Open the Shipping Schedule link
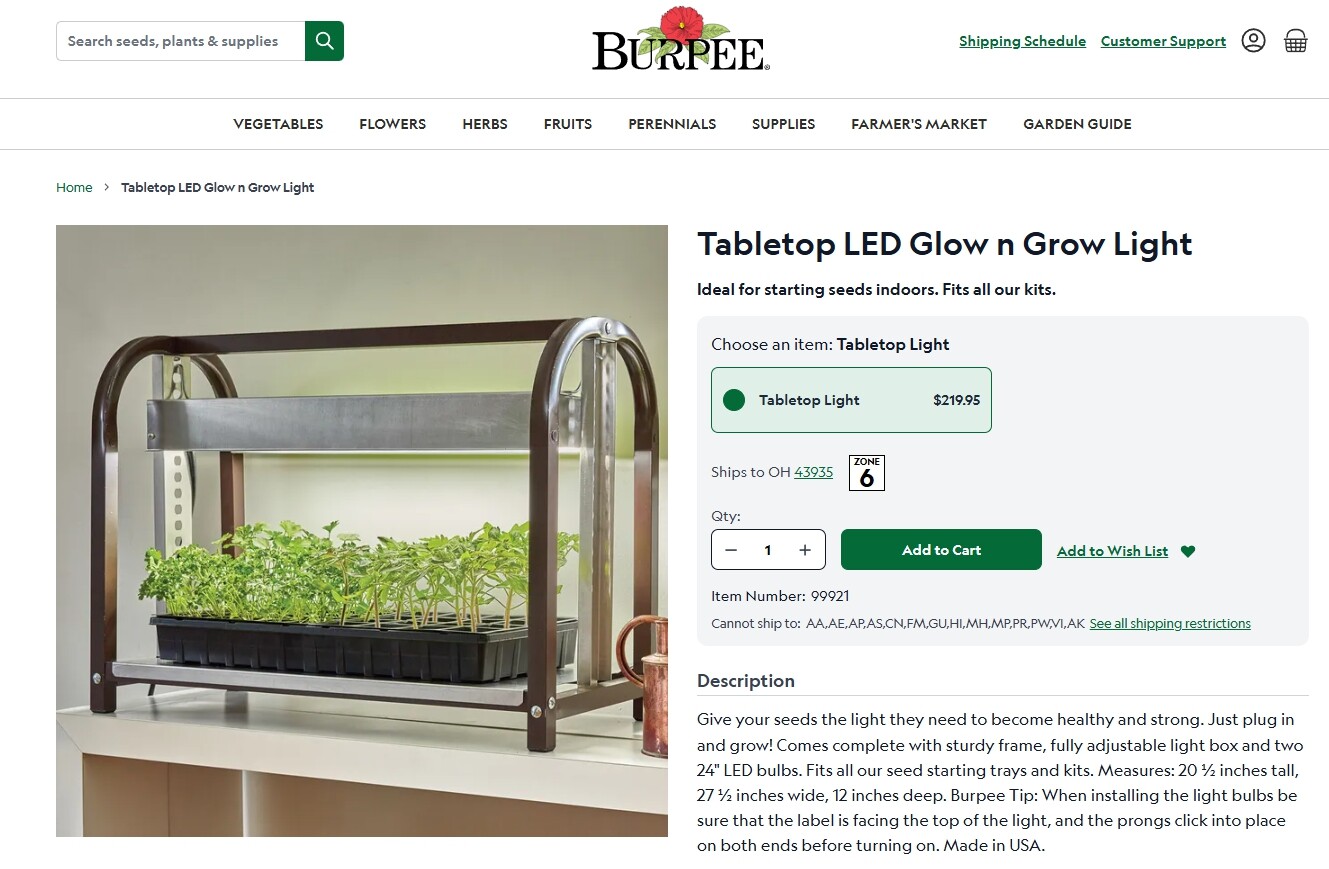Image resolution: width=1329 pixels, height=869 pixels. click(1022, 41)
